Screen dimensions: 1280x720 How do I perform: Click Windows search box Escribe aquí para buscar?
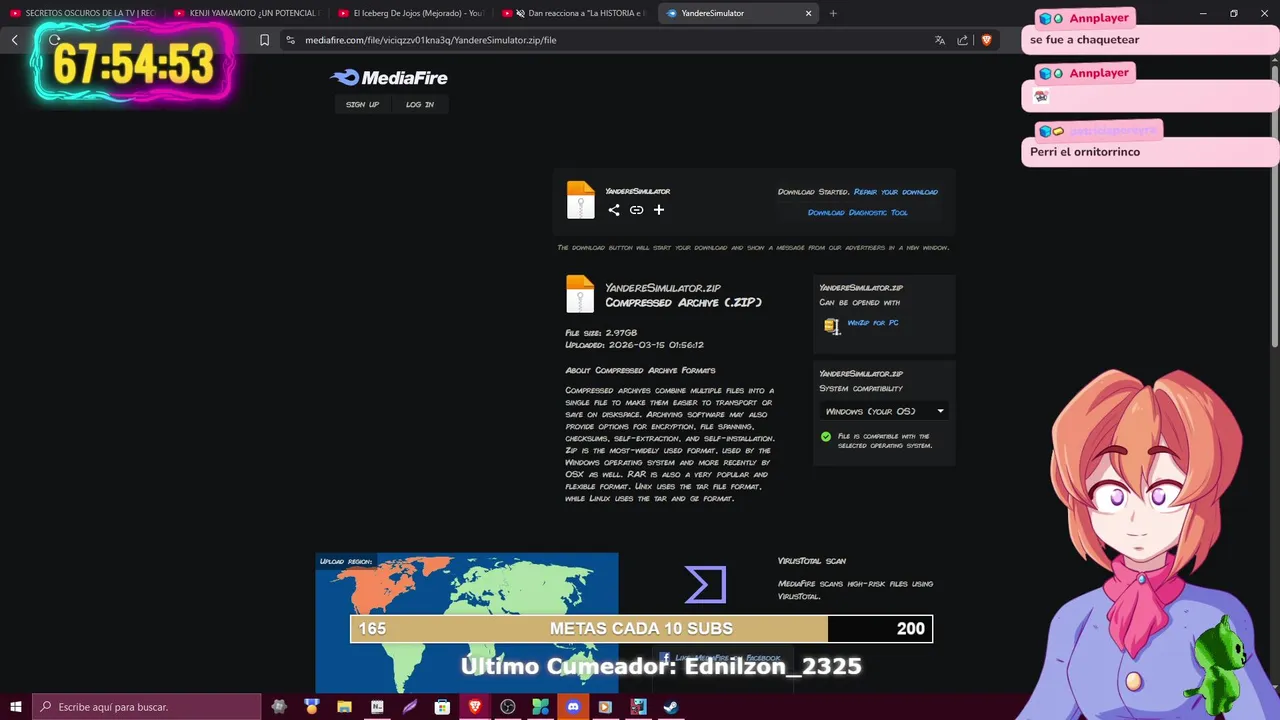[147, 707]
